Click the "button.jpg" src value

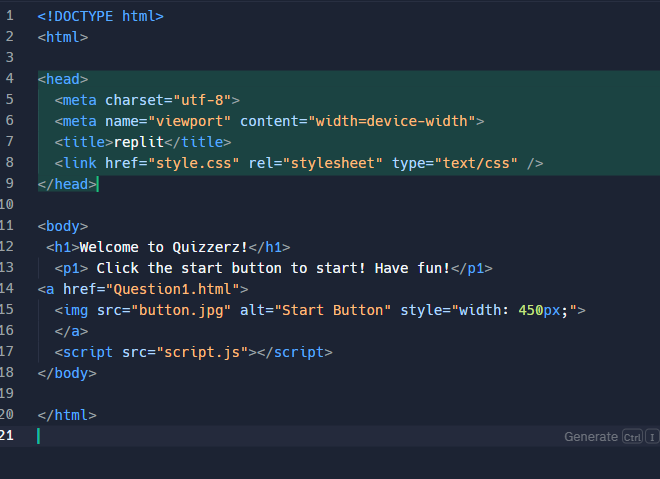click(x=181, y=310)
